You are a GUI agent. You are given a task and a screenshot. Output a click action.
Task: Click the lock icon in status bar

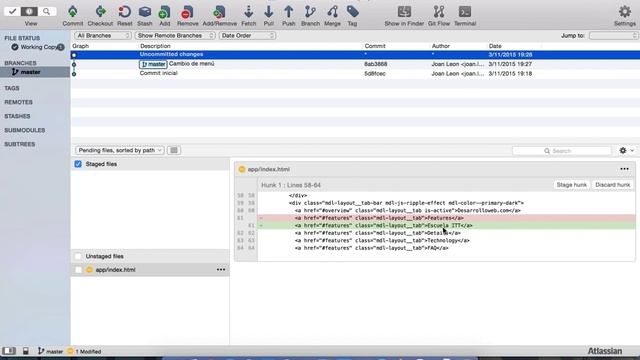26,351
